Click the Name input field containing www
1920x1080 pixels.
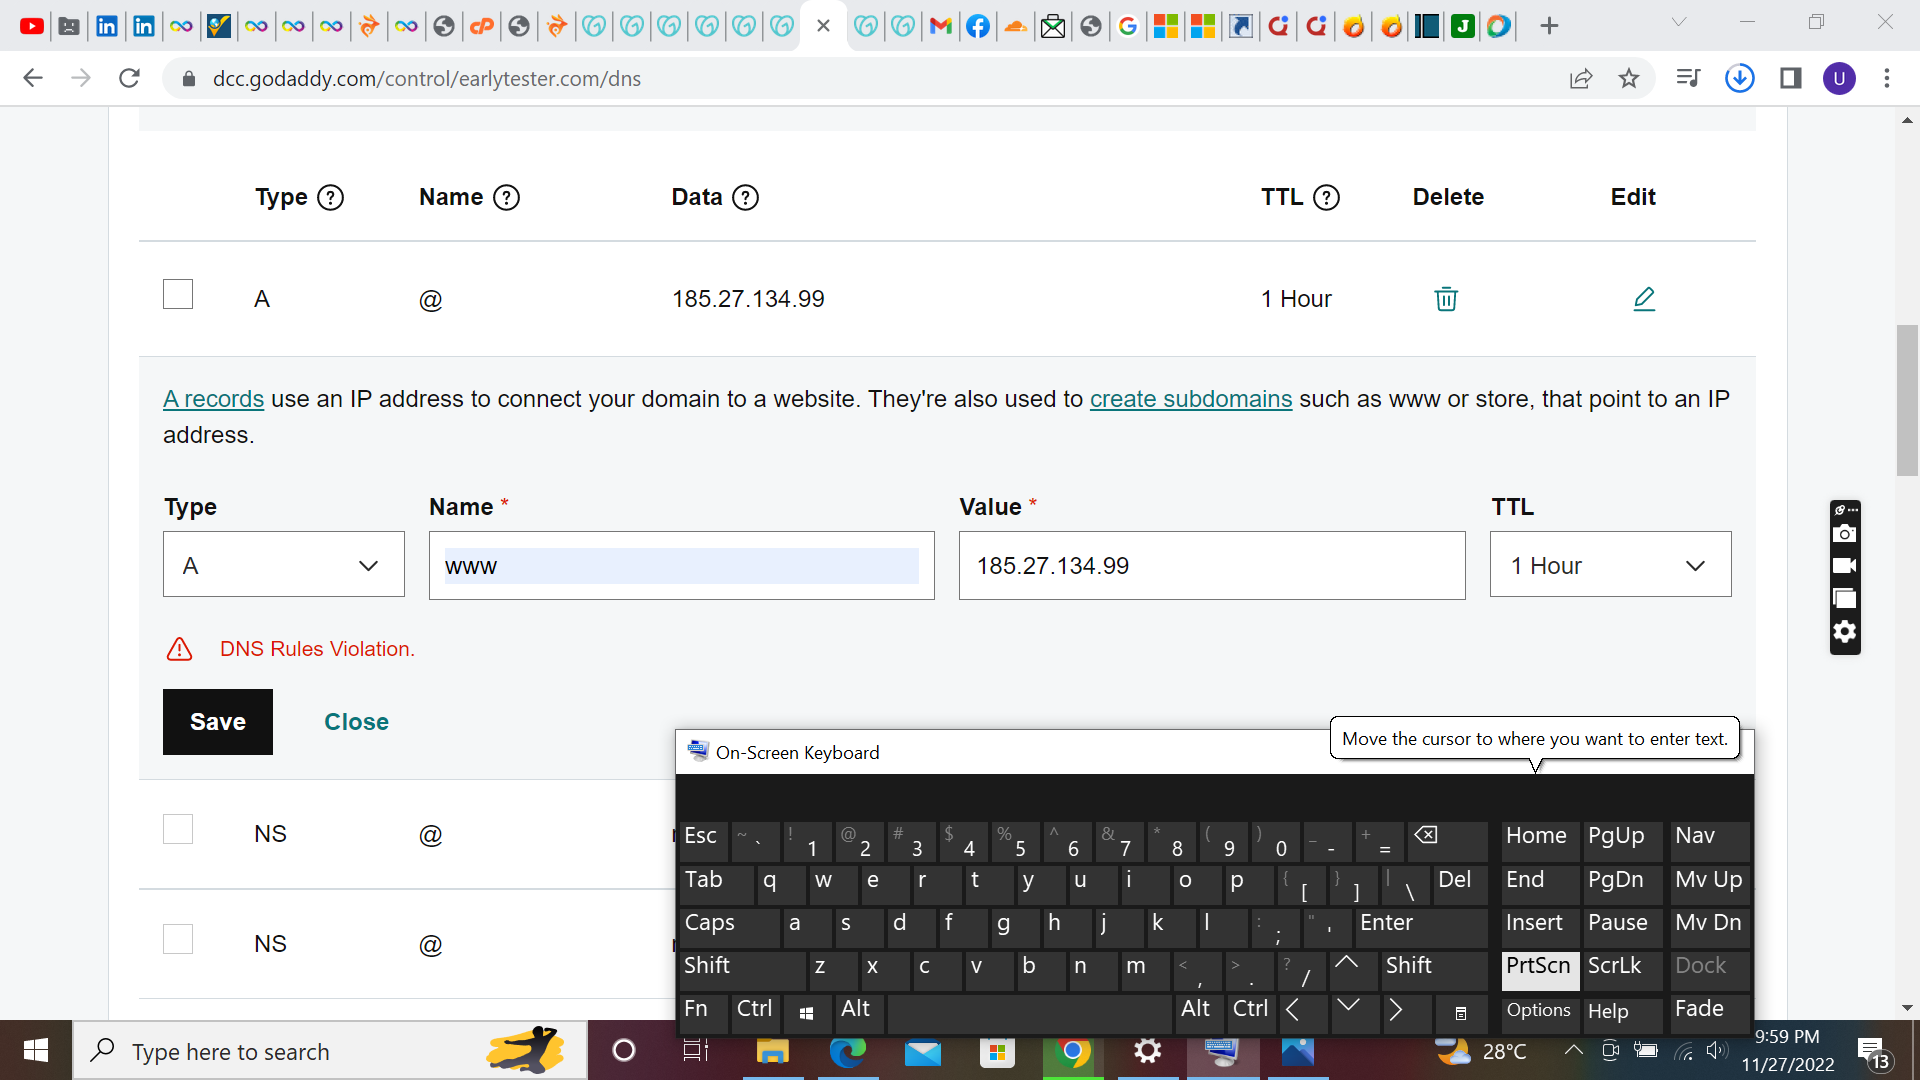[x=681, y=565]
